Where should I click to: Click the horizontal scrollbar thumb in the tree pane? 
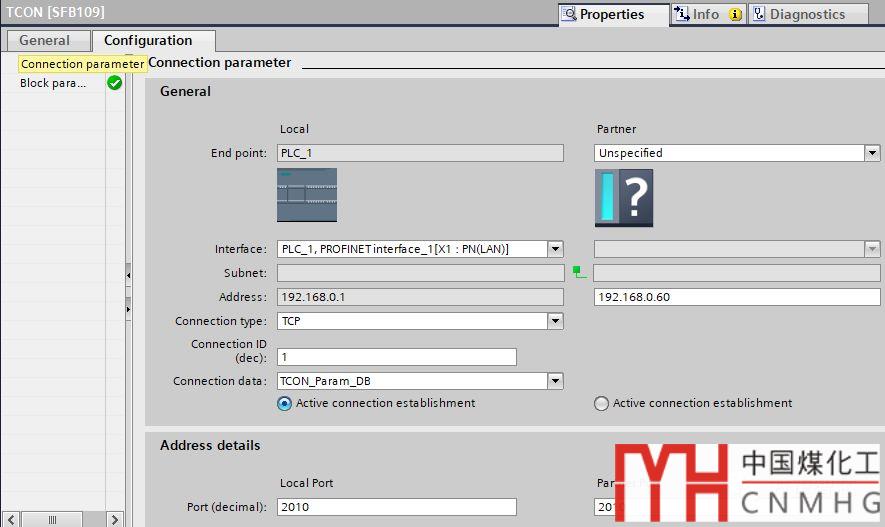(x=52, y=520)
